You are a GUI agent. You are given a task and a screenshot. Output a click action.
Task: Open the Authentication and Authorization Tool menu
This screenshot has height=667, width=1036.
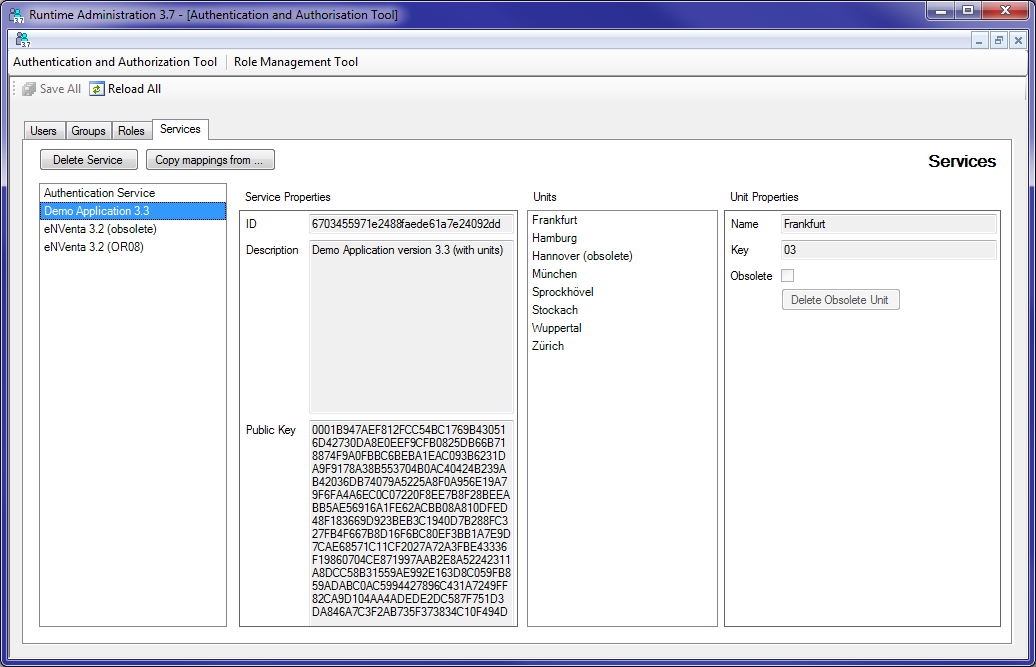coord(114,61)
